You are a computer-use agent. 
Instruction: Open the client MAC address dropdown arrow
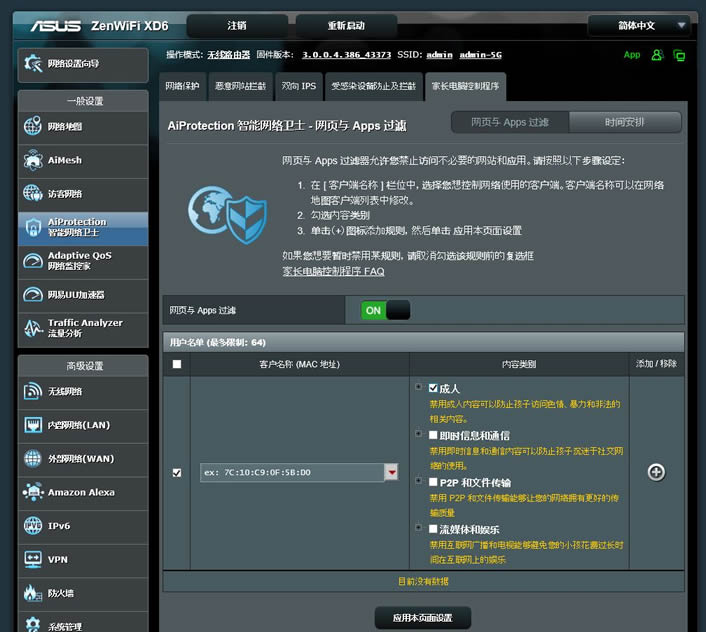pyautogui.click(x=392, y=472)
